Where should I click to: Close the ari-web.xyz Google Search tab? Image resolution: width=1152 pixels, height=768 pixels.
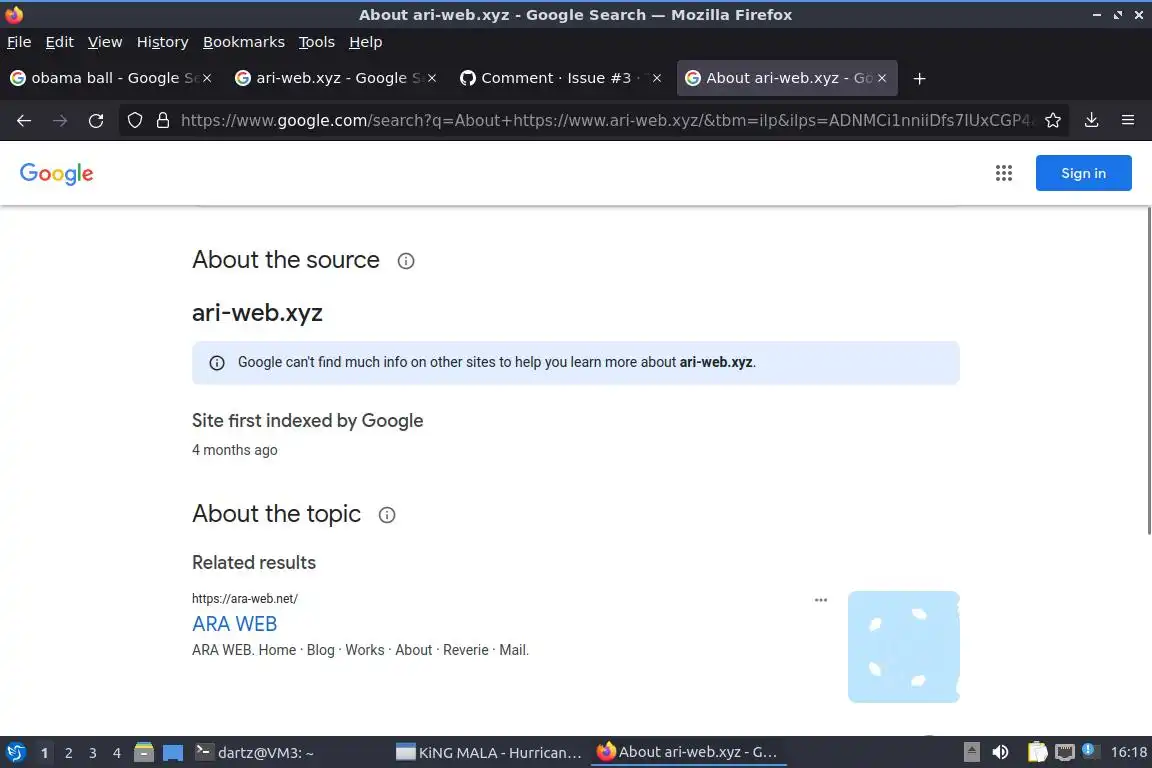(x=432, y=78)
